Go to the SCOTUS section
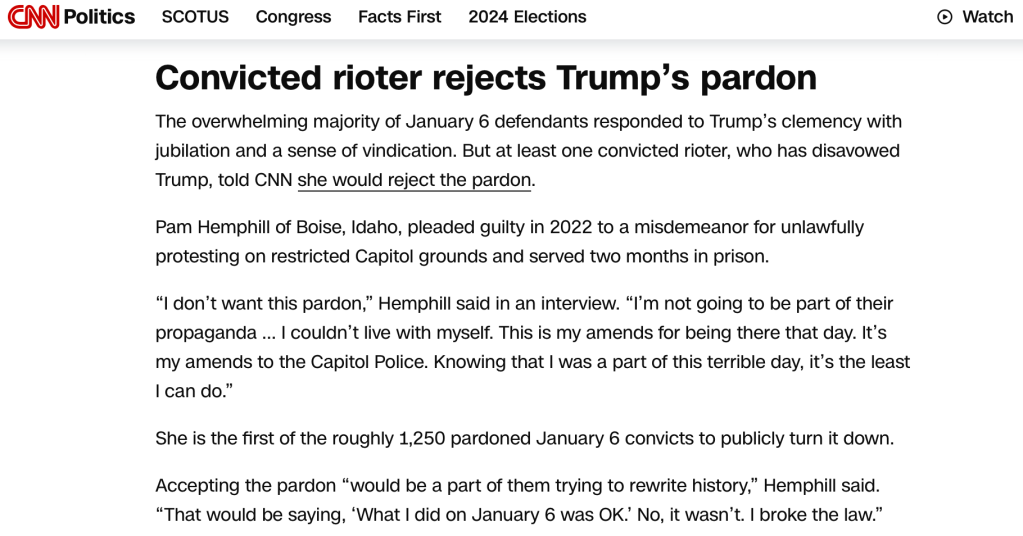Image resolution: width=1023 pixels, height=536 pixels. [195, 17]
